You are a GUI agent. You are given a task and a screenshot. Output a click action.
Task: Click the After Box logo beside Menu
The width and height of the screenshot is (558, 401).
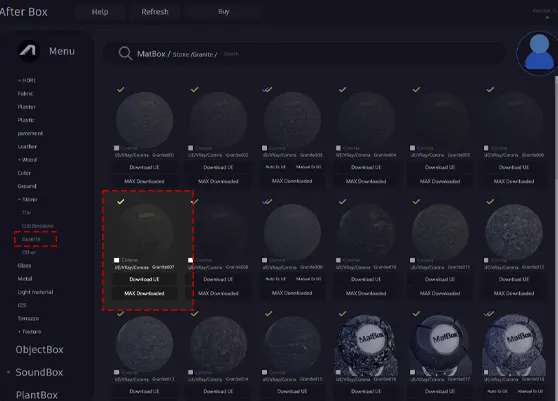(x=28, y=51)
